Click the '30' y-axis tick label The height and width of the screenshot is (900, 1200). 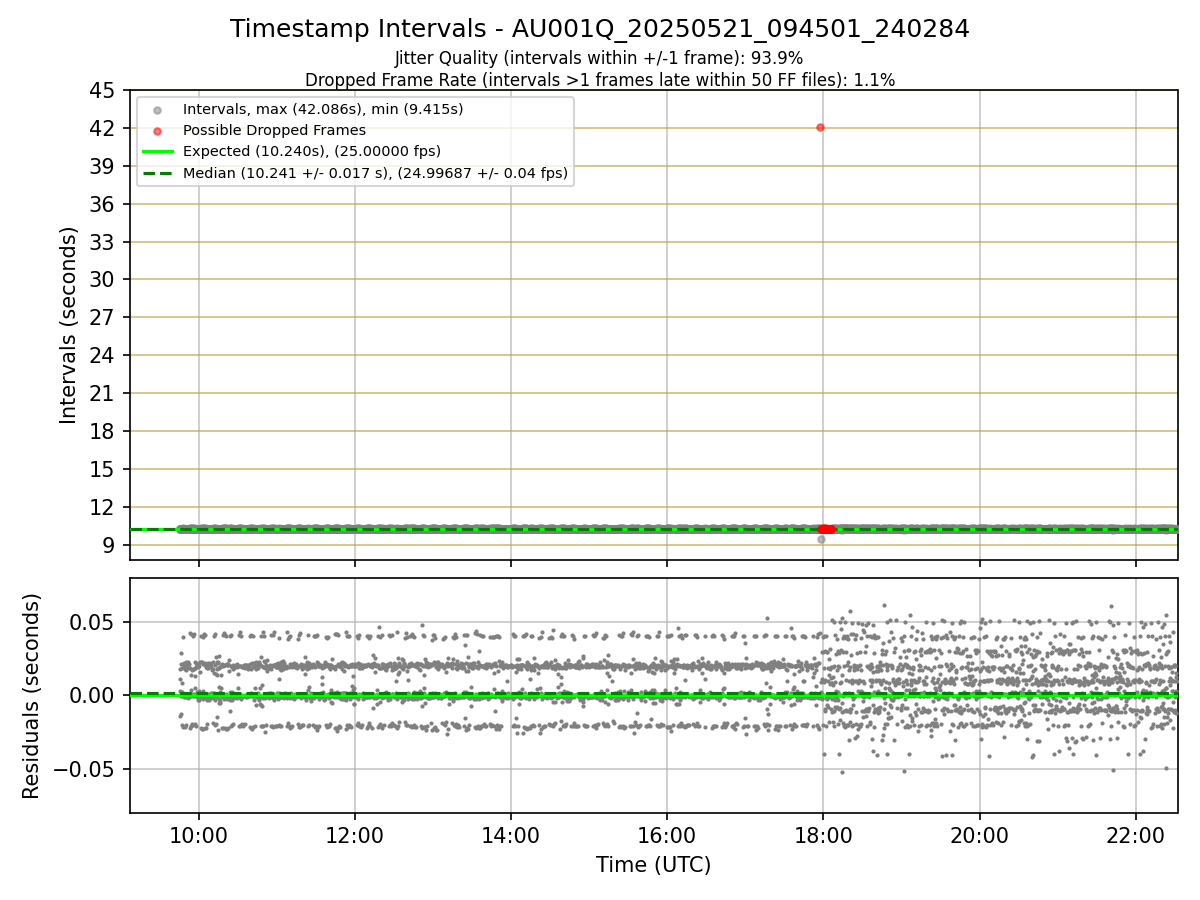coord(102,280)
